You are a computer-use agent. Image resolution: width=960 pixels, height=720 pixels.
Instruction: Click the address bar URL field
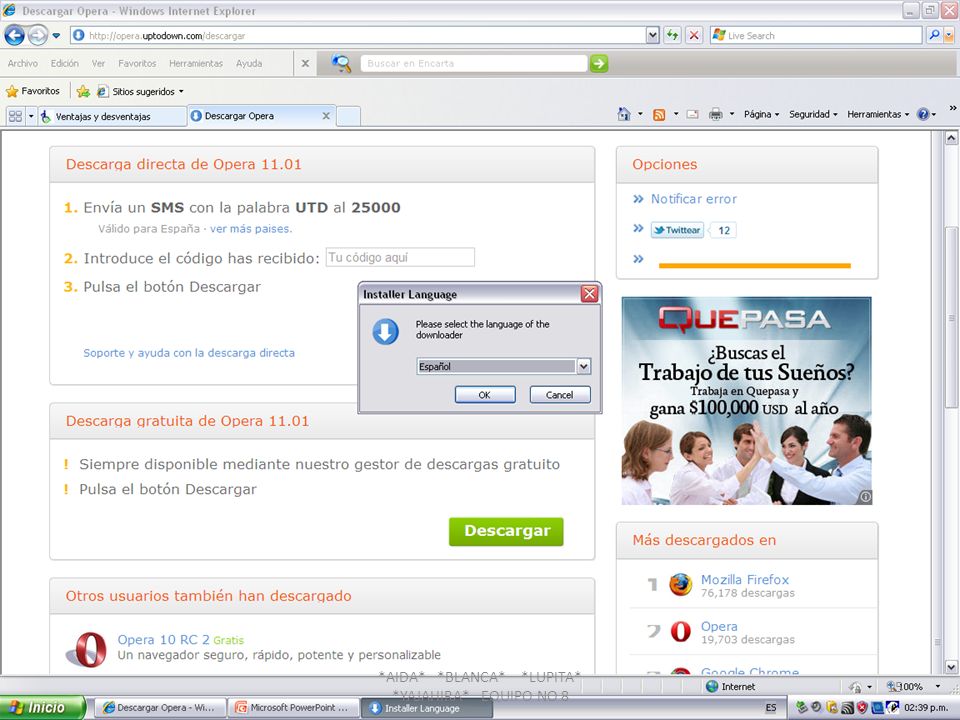click(358, 36)
